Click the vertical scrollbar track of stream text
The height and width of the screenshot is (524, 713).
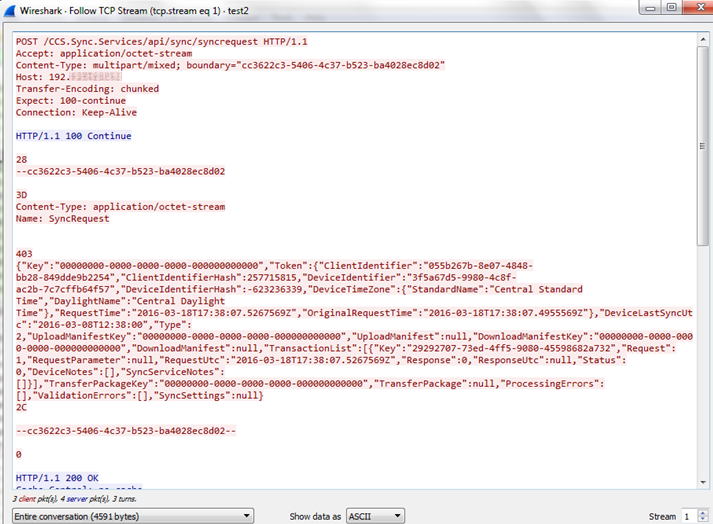703,300
